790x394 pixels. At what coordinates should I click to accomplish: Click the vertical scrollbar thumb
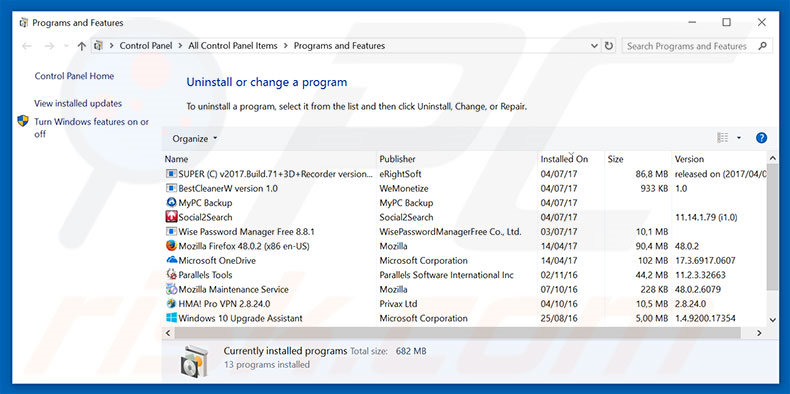(772, 227)
